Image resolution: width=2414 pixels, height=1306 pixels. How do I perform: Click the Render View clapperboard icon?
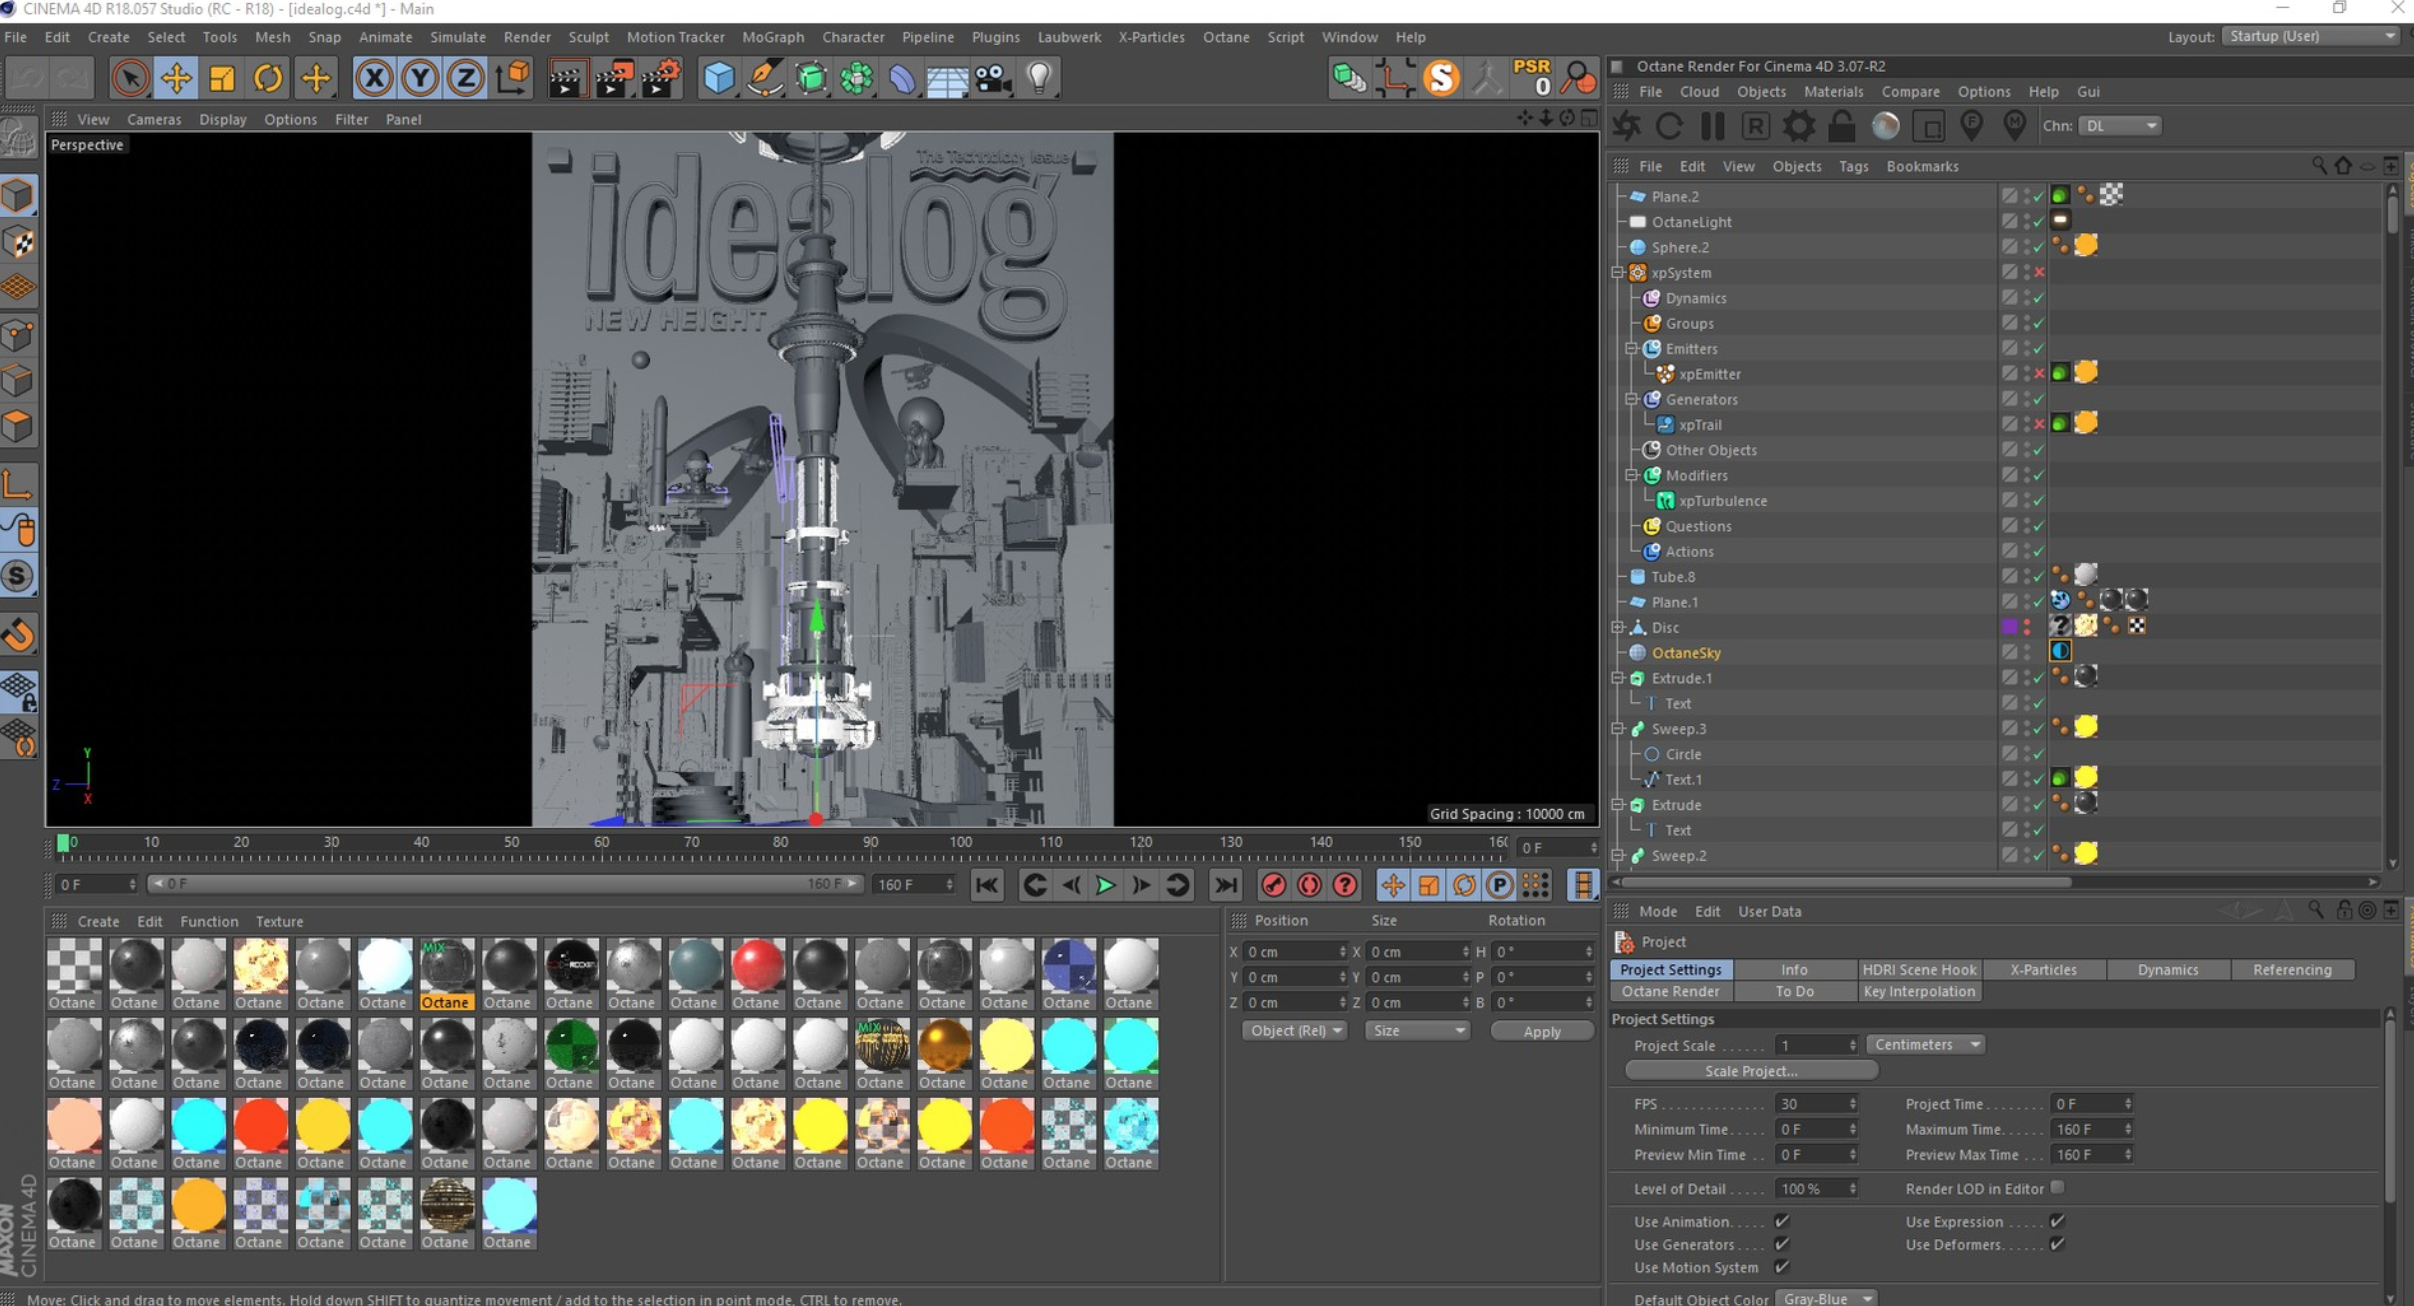[565, 78]
